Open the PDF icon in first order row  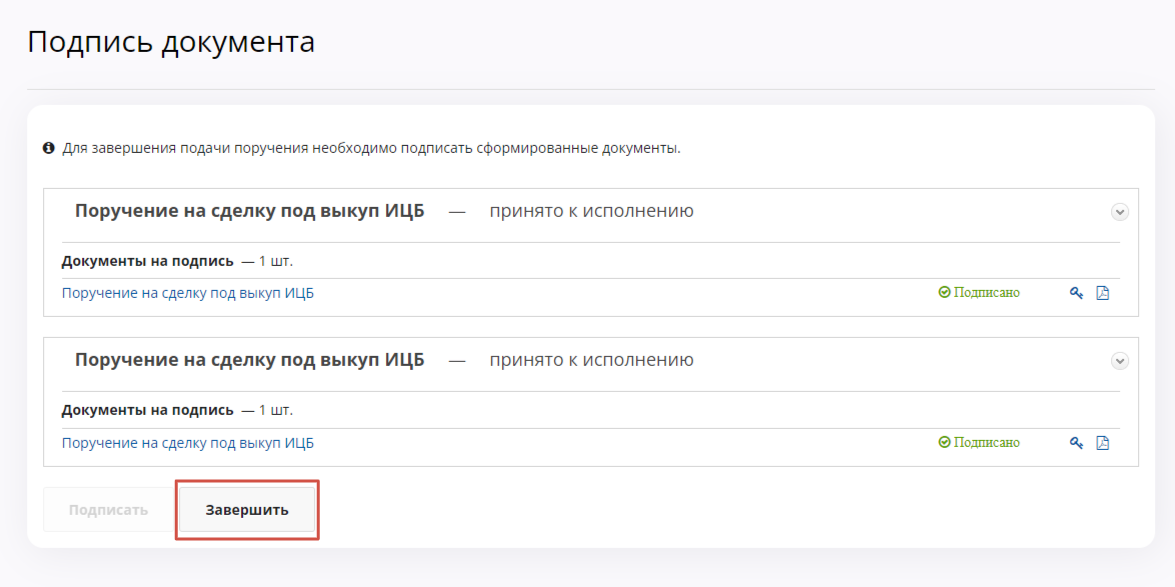pos(1103,293)
